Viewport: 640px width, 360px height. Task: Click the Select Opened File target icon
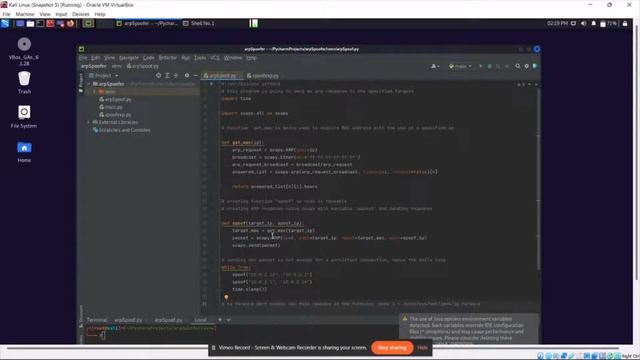(x=158, y=76)
